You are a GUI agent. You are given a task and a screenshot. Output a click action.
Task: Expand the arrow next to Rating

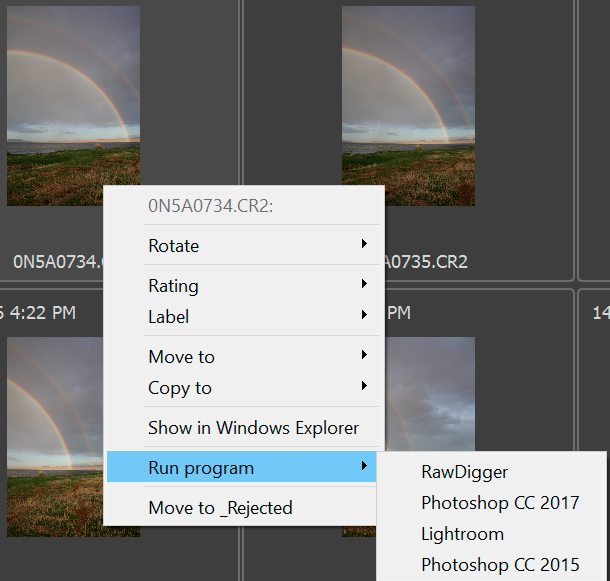click(x=364, y=285)
